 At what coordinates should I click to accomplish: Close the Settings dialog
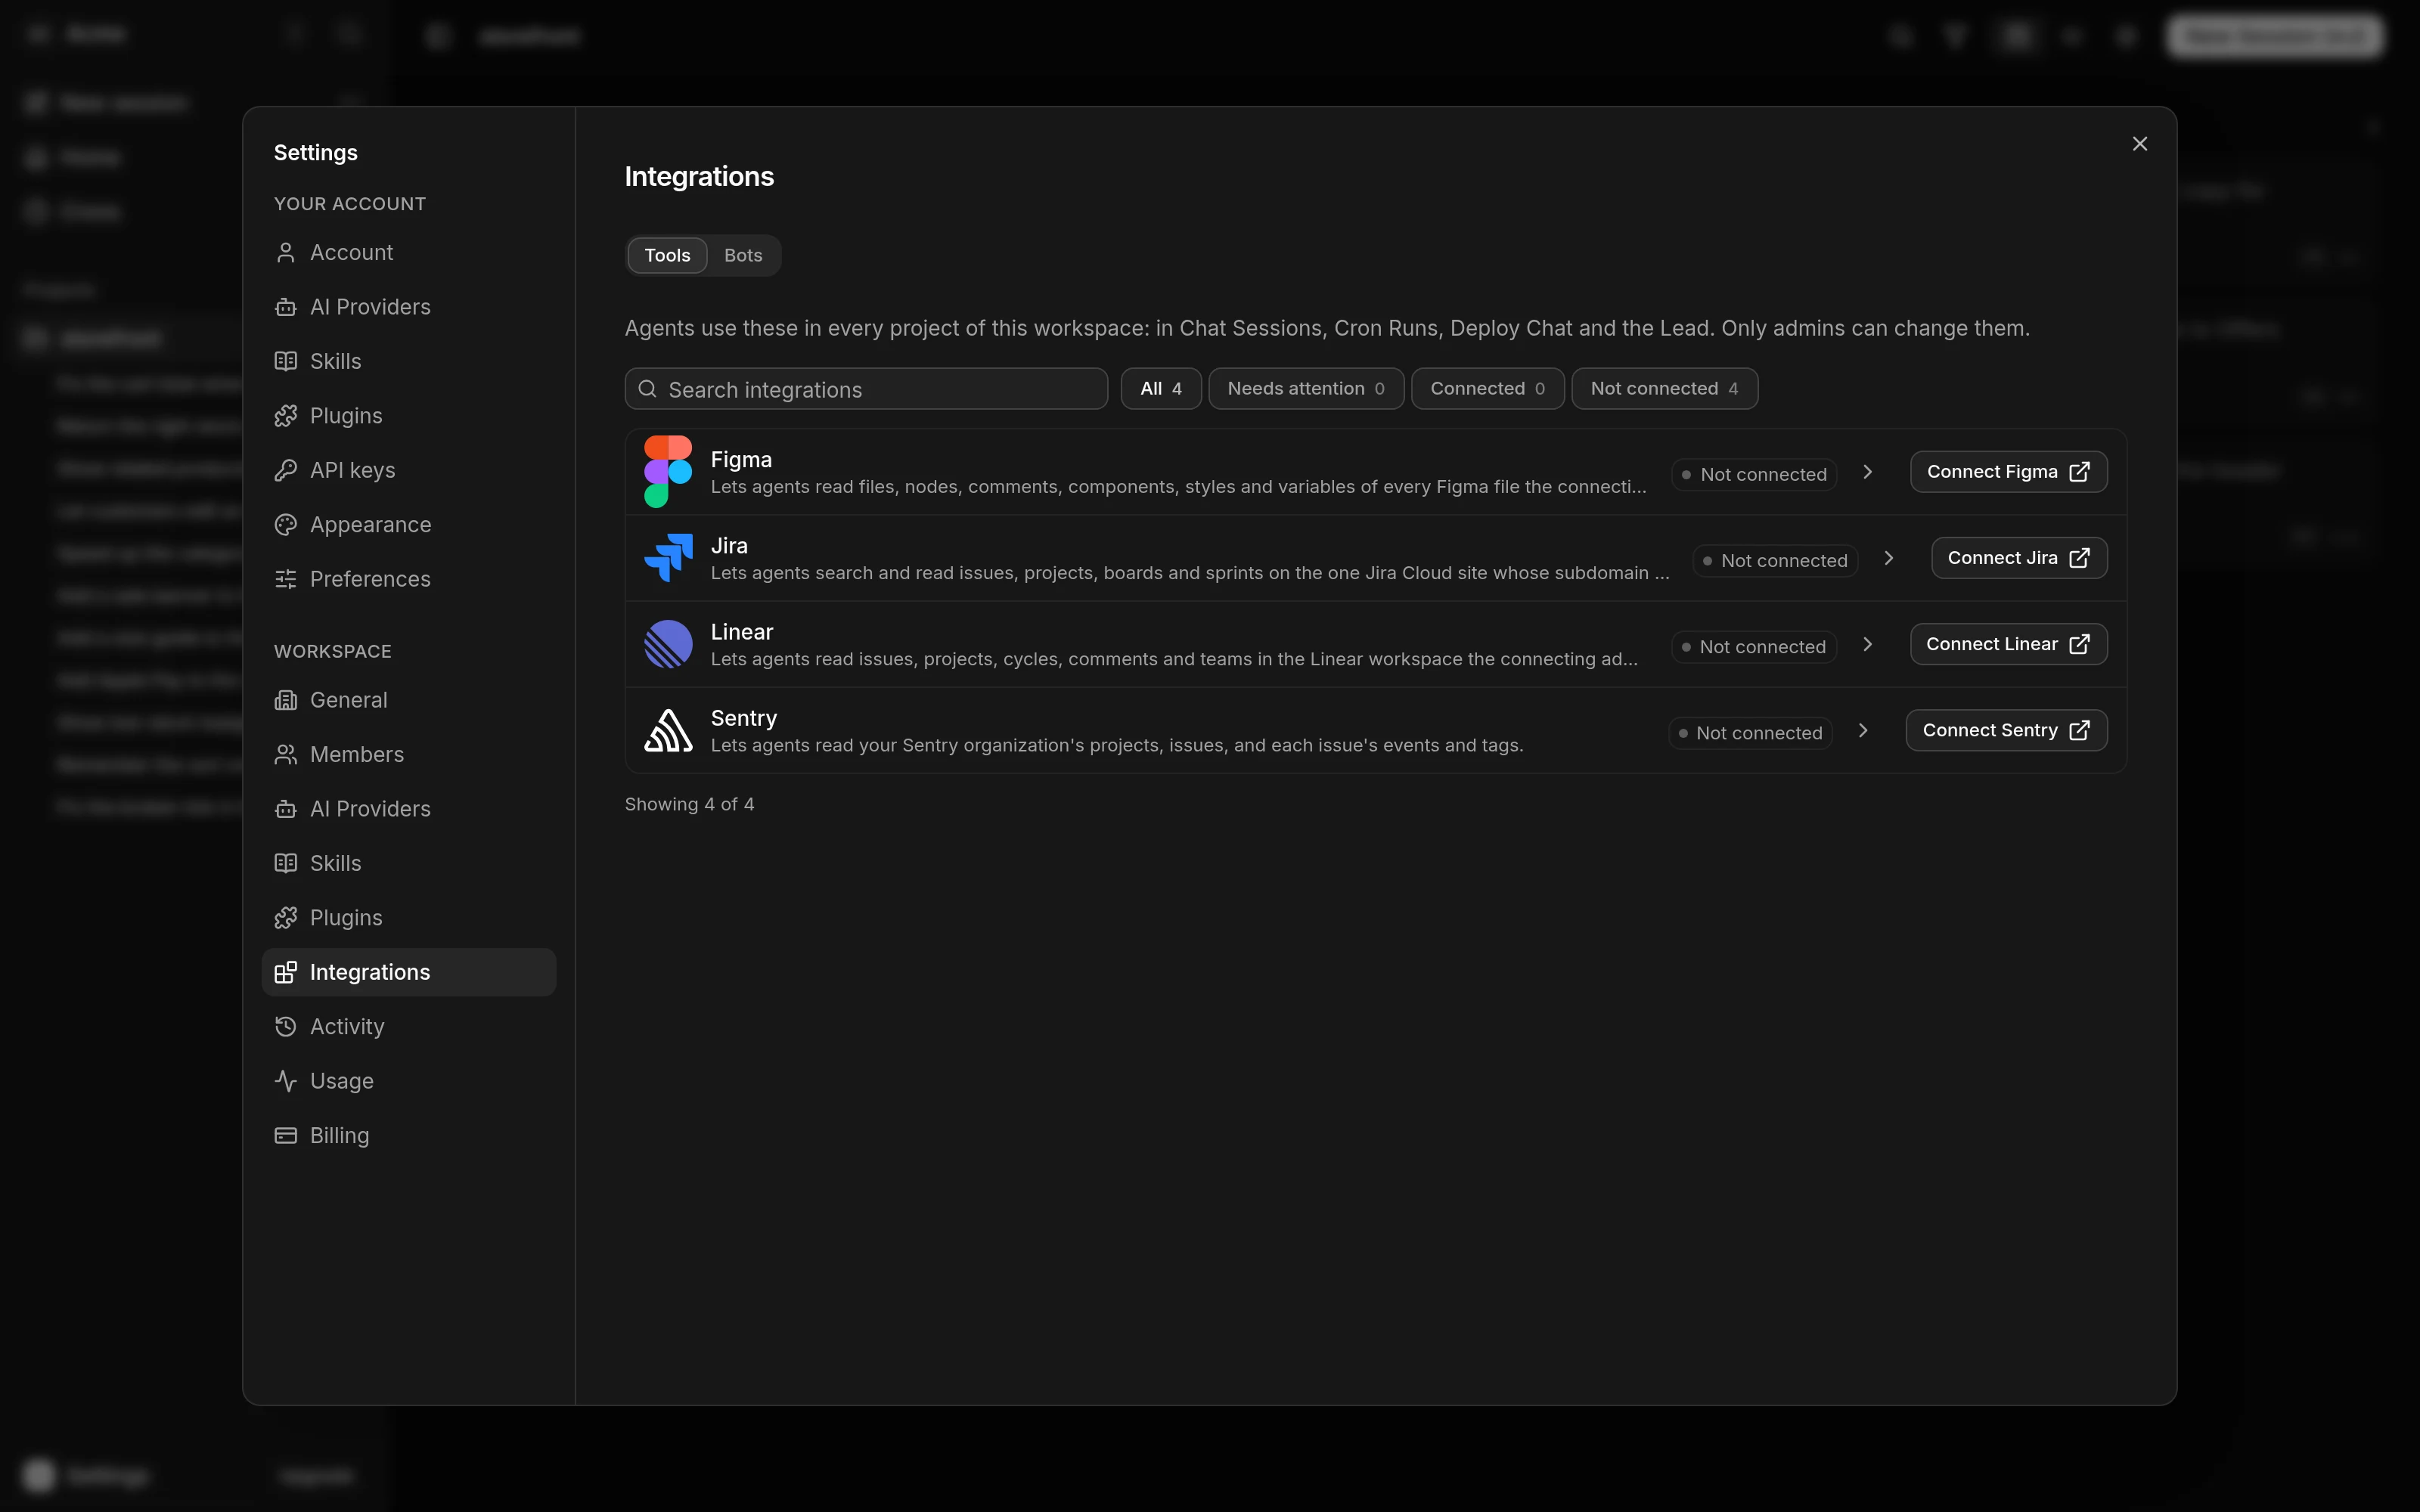tap(2139, 144)
